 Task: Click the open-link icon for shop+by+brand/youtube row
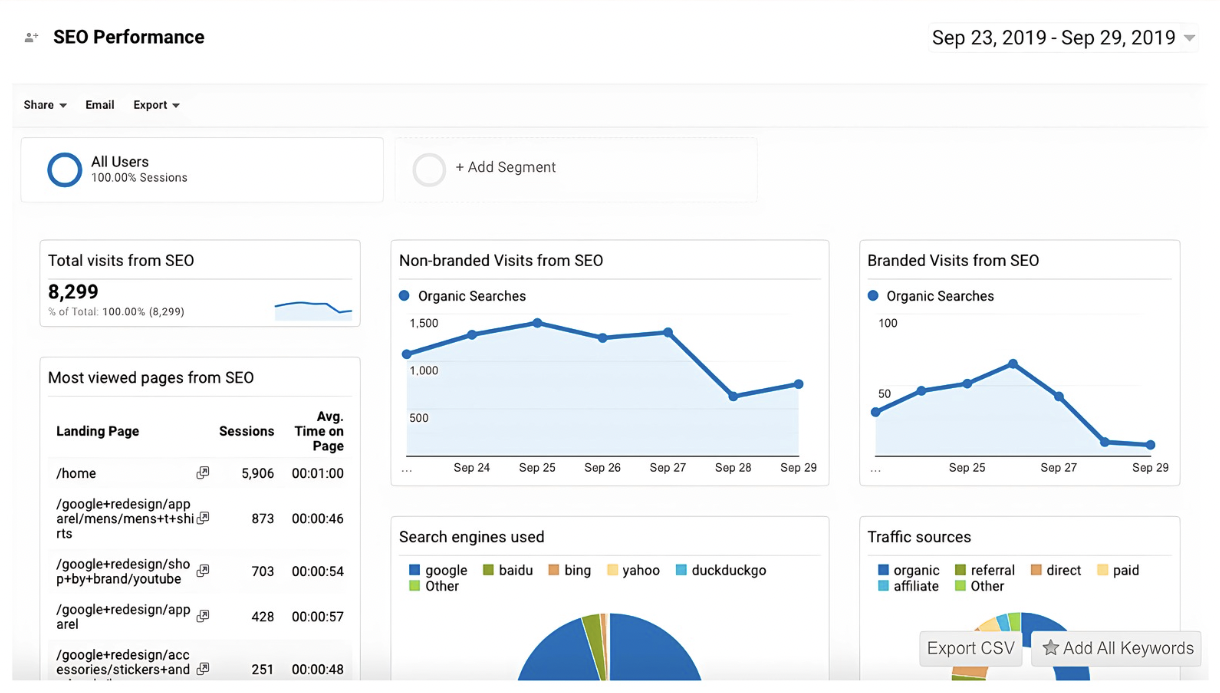(x=203, y=570)
